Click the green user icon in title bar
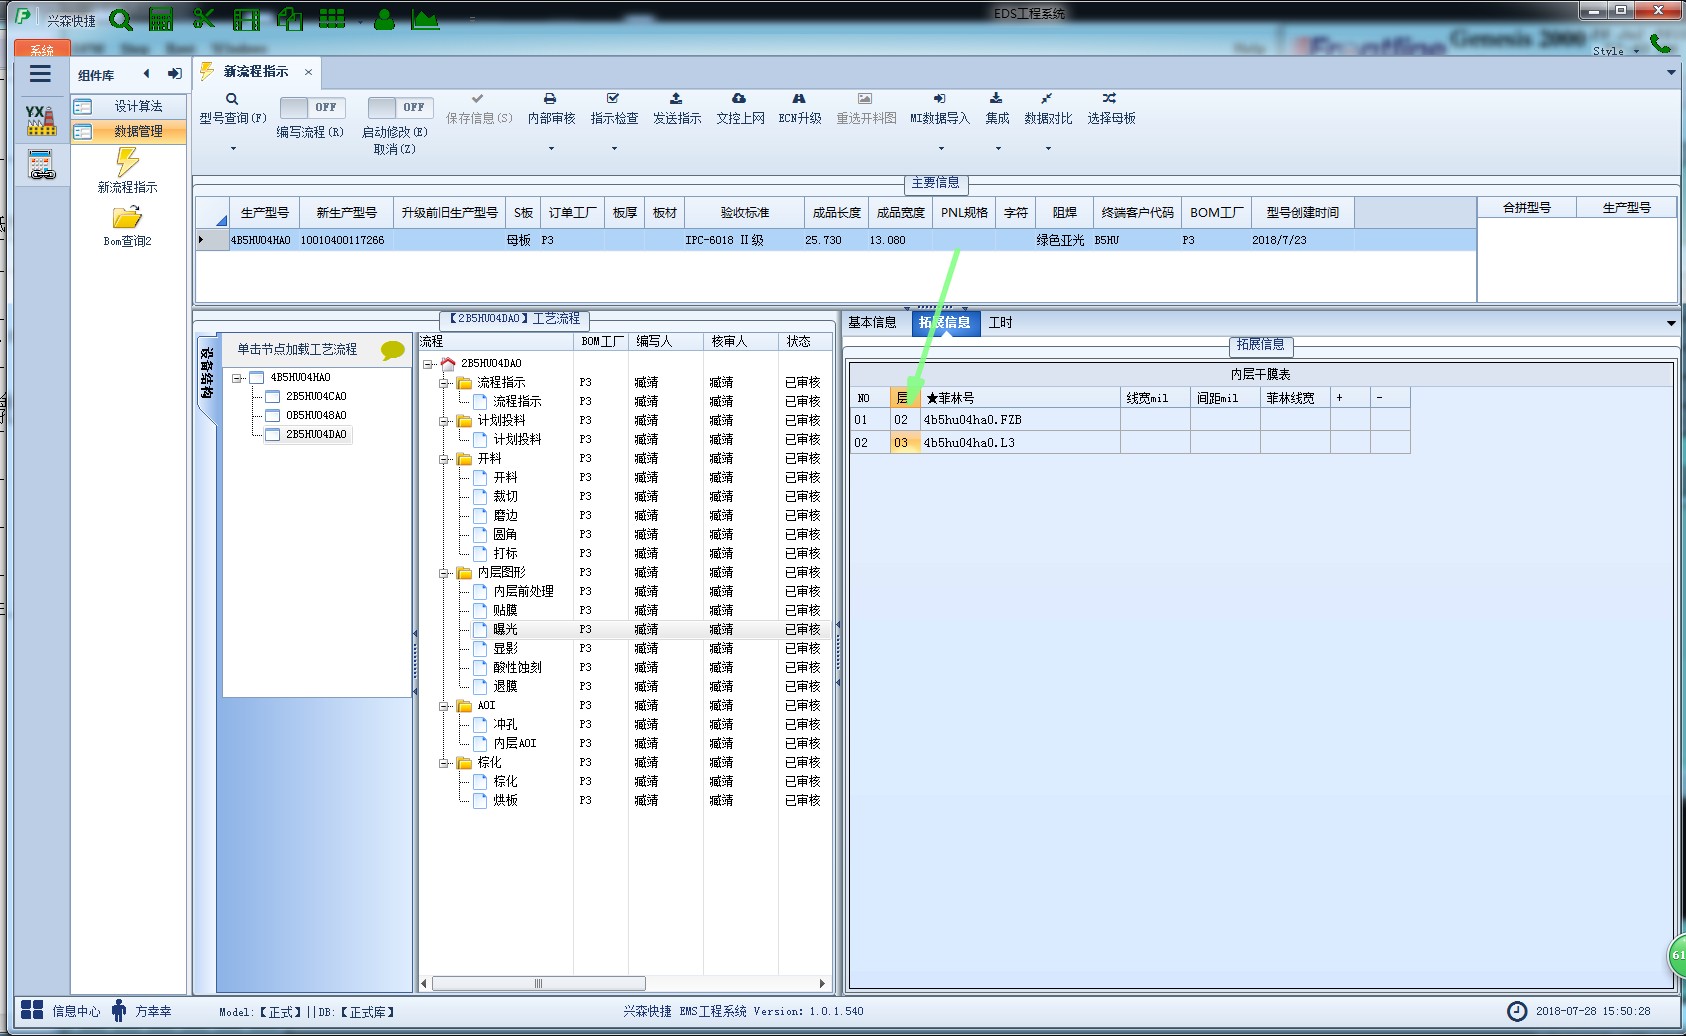The width and height of the screenshot is (1686, 1036). [x=384, y=19]
